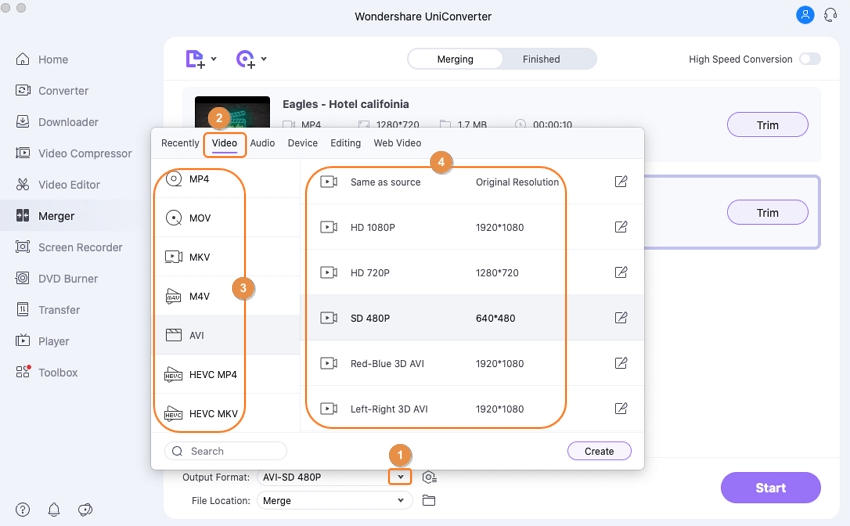Screen dimensions: 850x526
Task: Open the file location folder icon
Action: click(x=429, y=500)
